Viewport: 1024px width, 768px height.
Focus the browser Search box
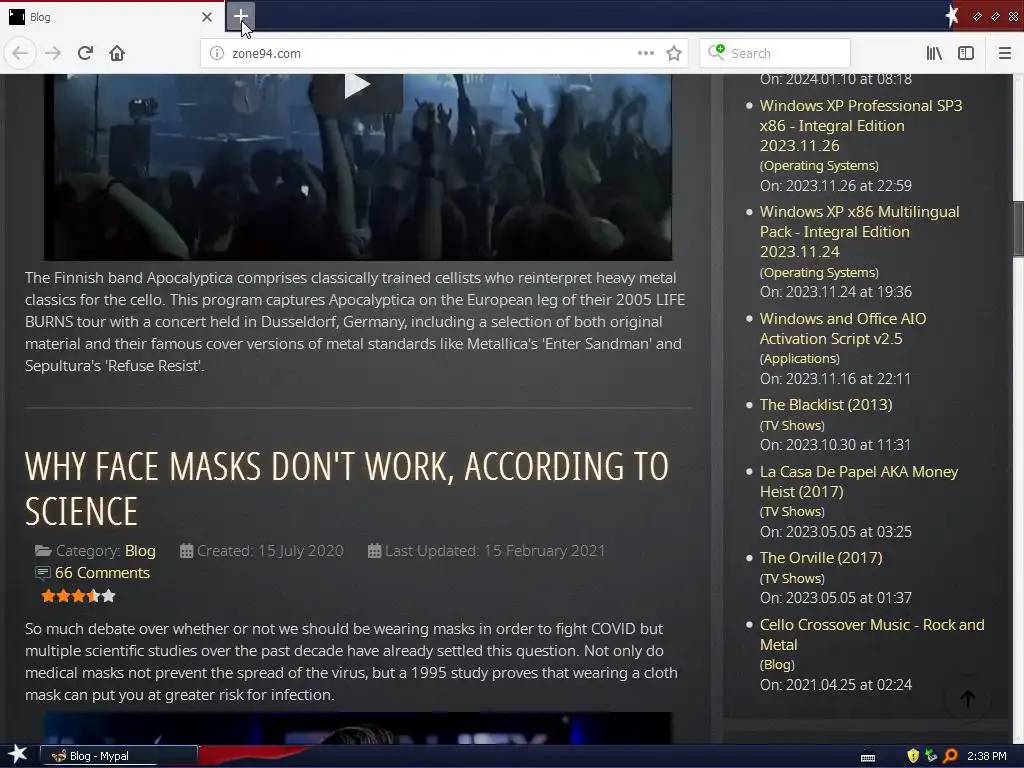pyautogui.click(x=775, y=53)
